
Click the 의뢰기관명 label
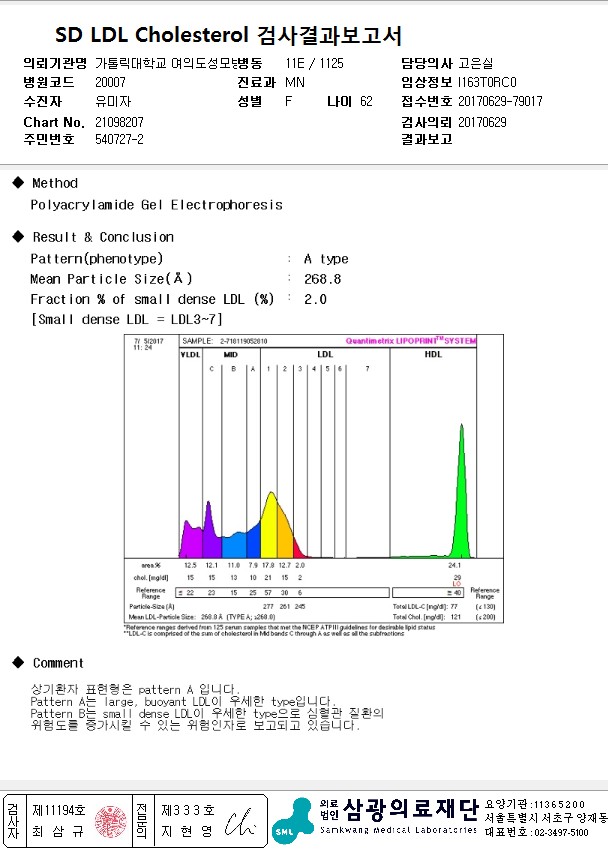[x=55, y=63]
